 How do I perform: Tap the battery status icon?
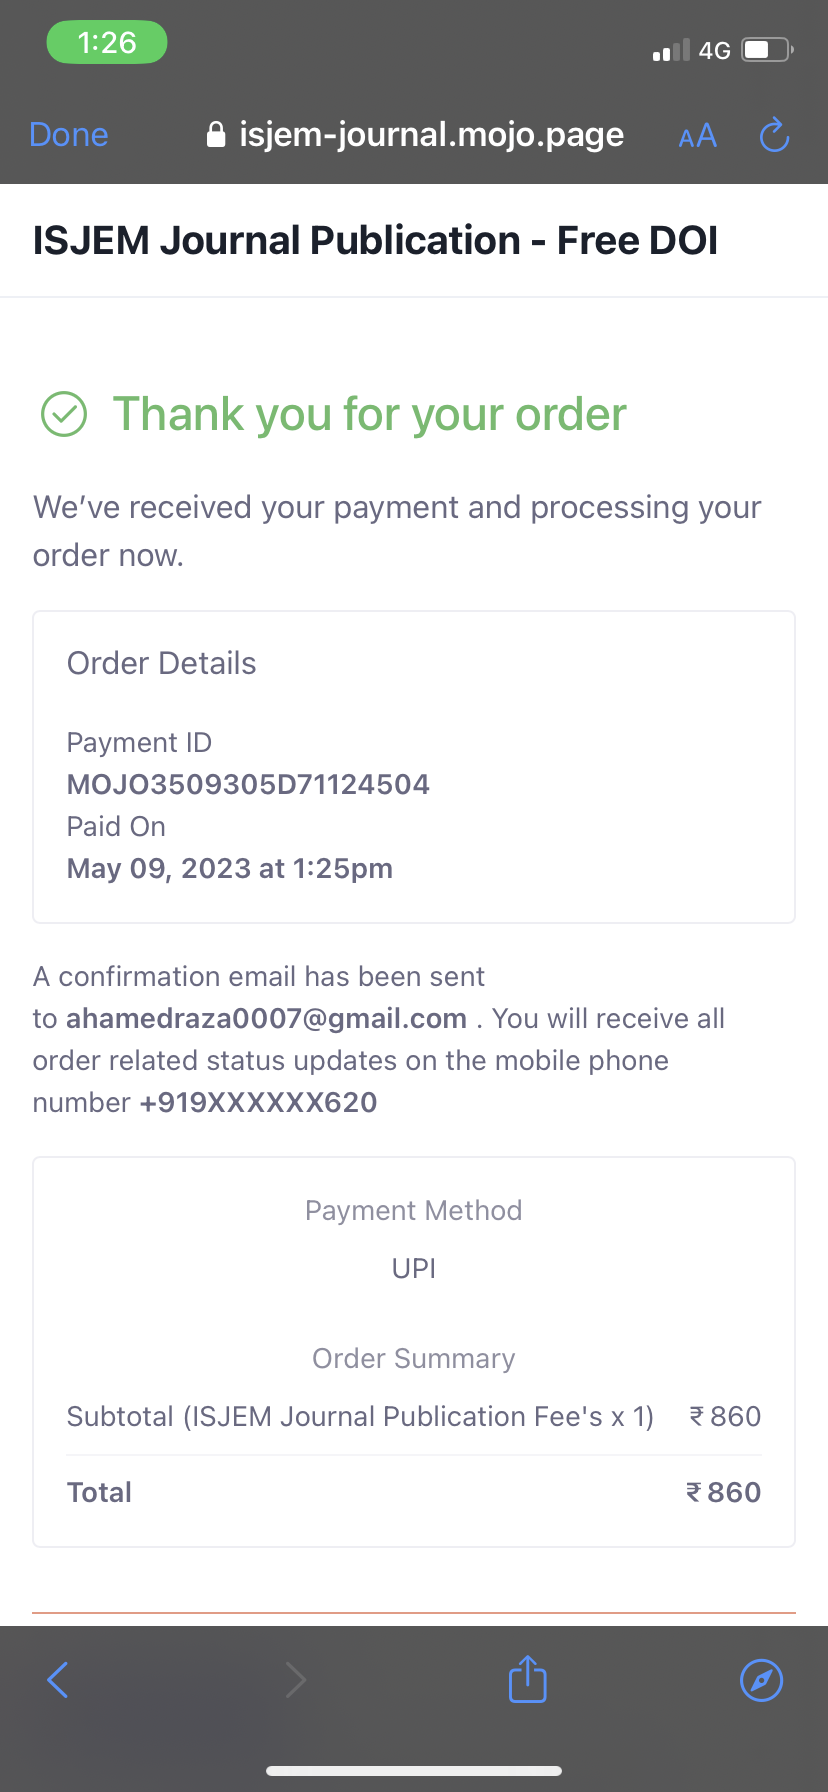click(767, 49)
